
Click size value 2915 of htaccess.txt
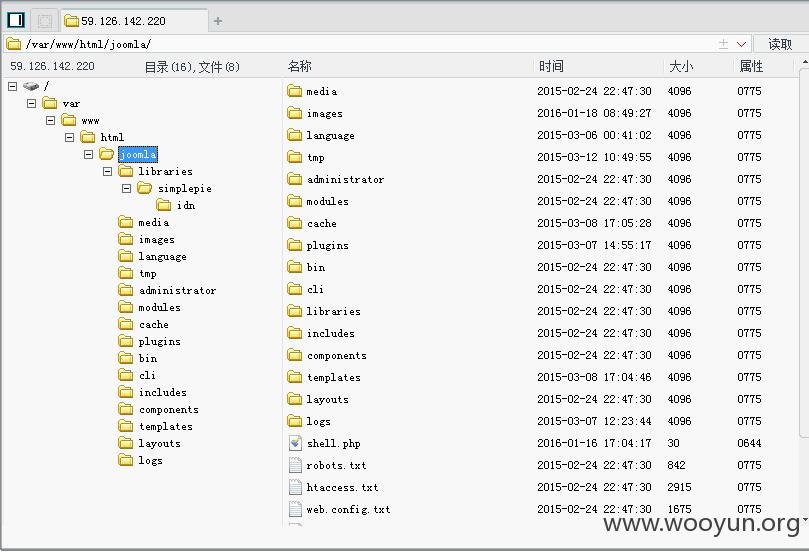click(x=679, y=487)
